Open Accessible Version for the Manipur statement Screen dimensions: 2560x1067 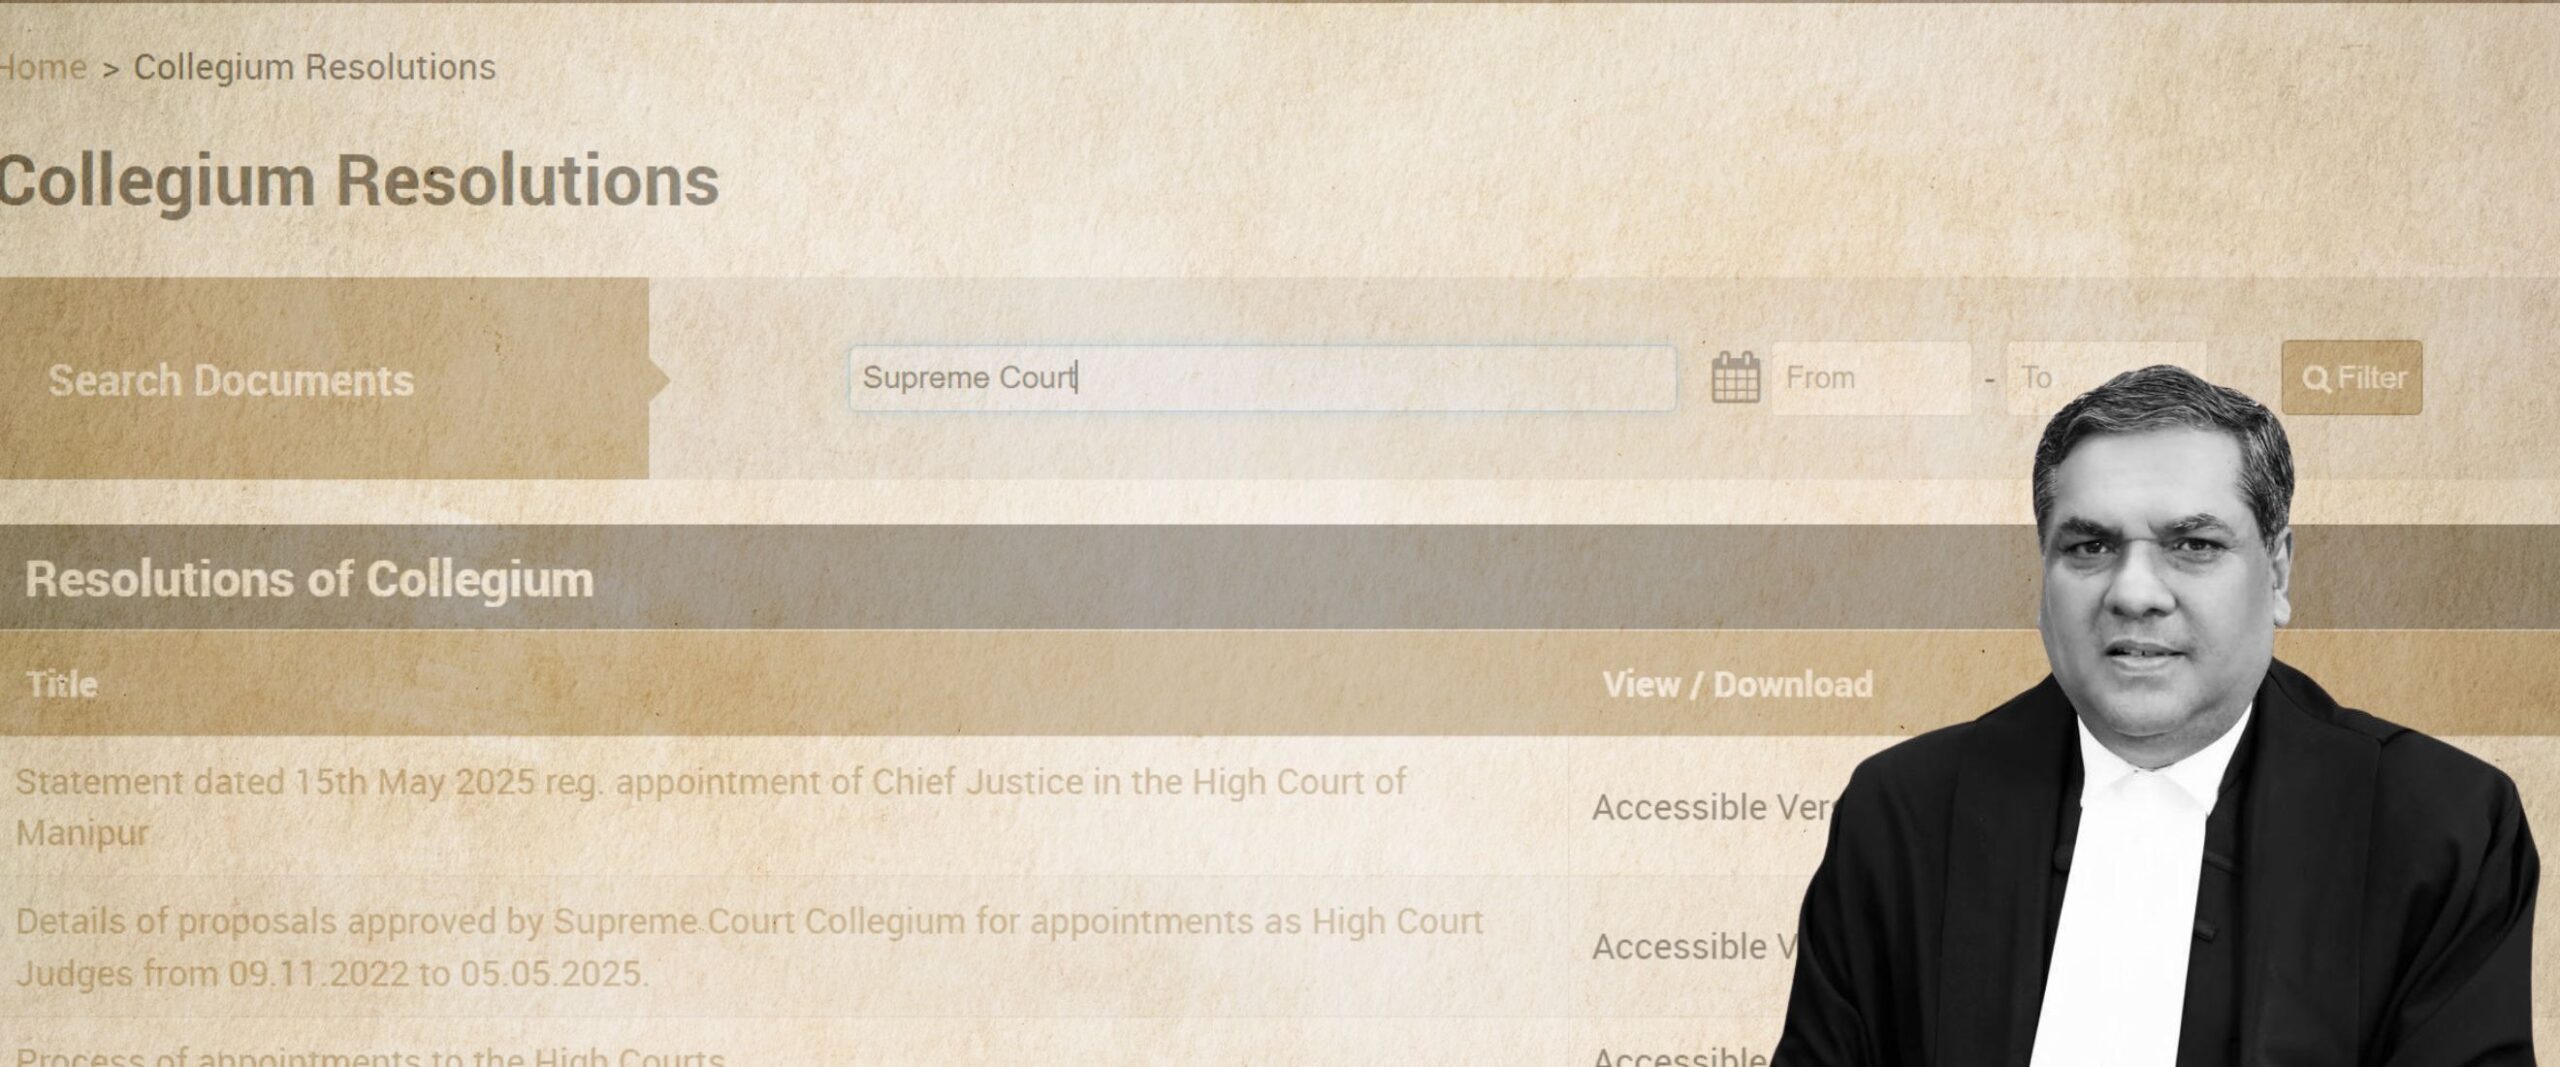pyautogui.click(x=1712, y=807)
